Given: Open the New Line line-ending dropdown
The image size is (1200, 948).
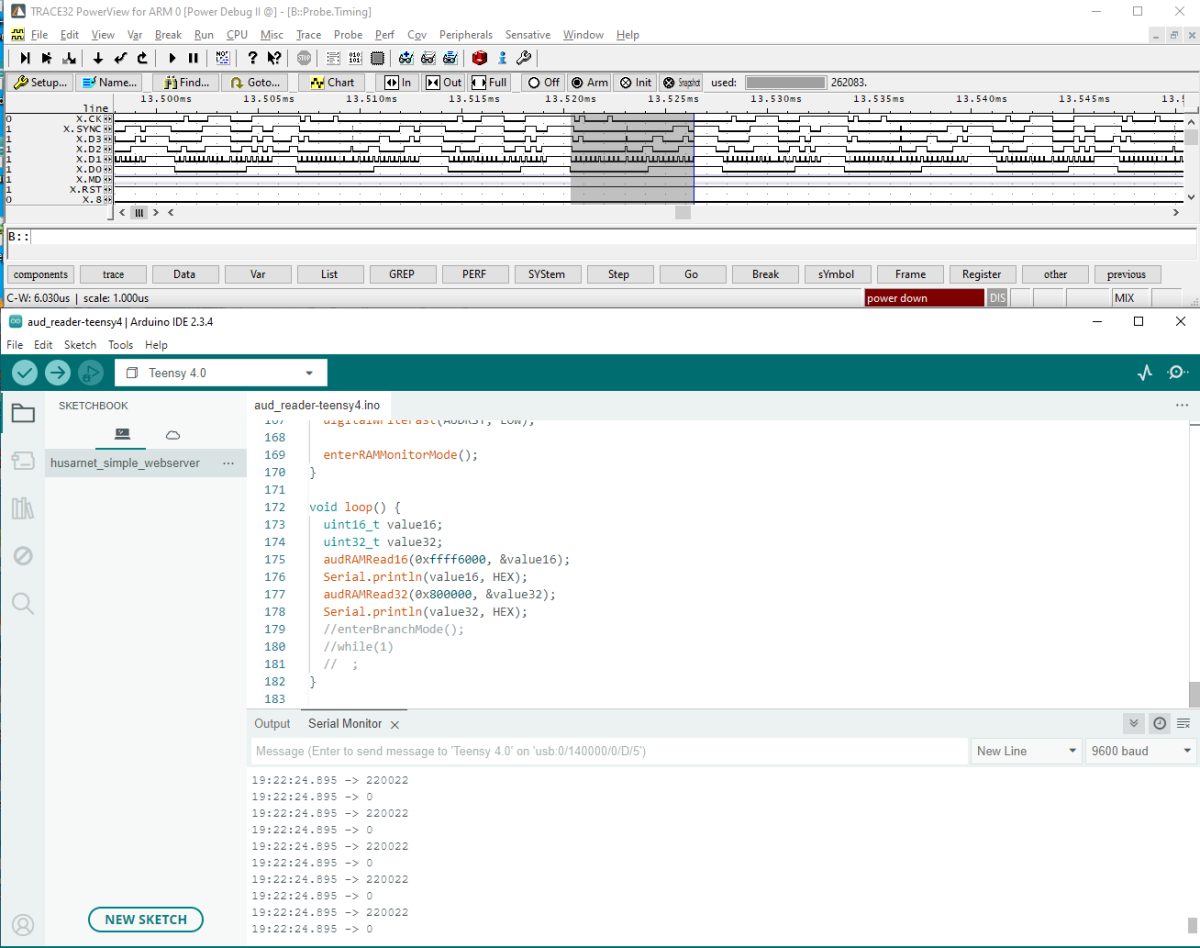Looking at the screenshot, I should tap(1025, 750).
